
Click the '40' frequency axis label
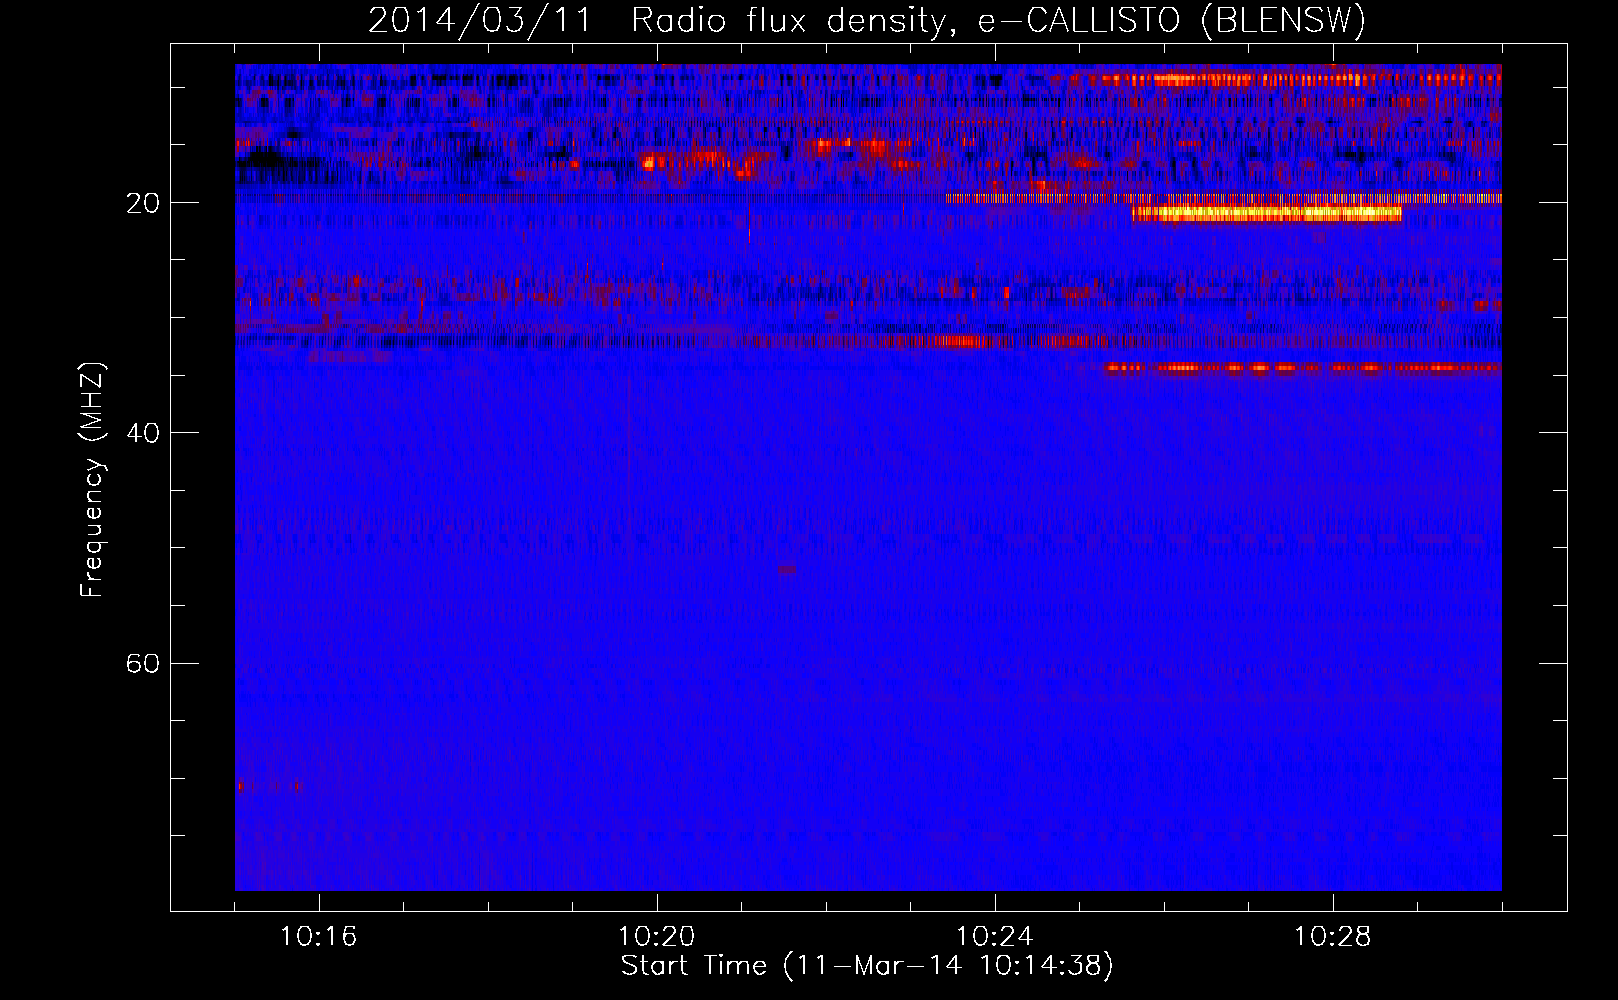[x=143, y=433]
